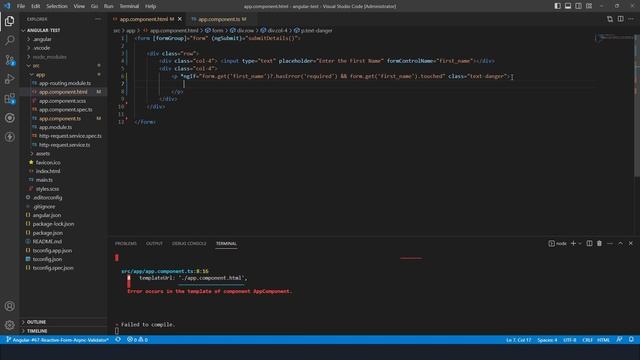640x360 pixels.
Task: Click Ln 7, Col 17 cursor position
Action: (518, 340)
